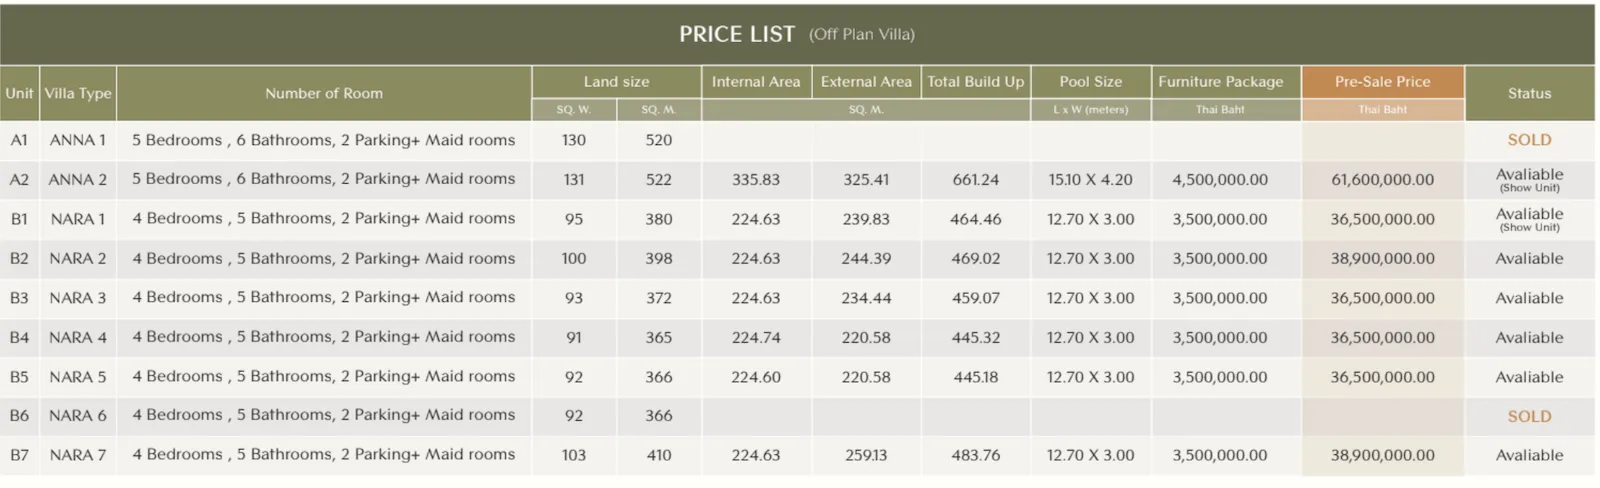This screenshot has height=488, width=1600.
Task: Select the 38,900,000.00 price for NARA 2
Action: [x=1382, y=258]
